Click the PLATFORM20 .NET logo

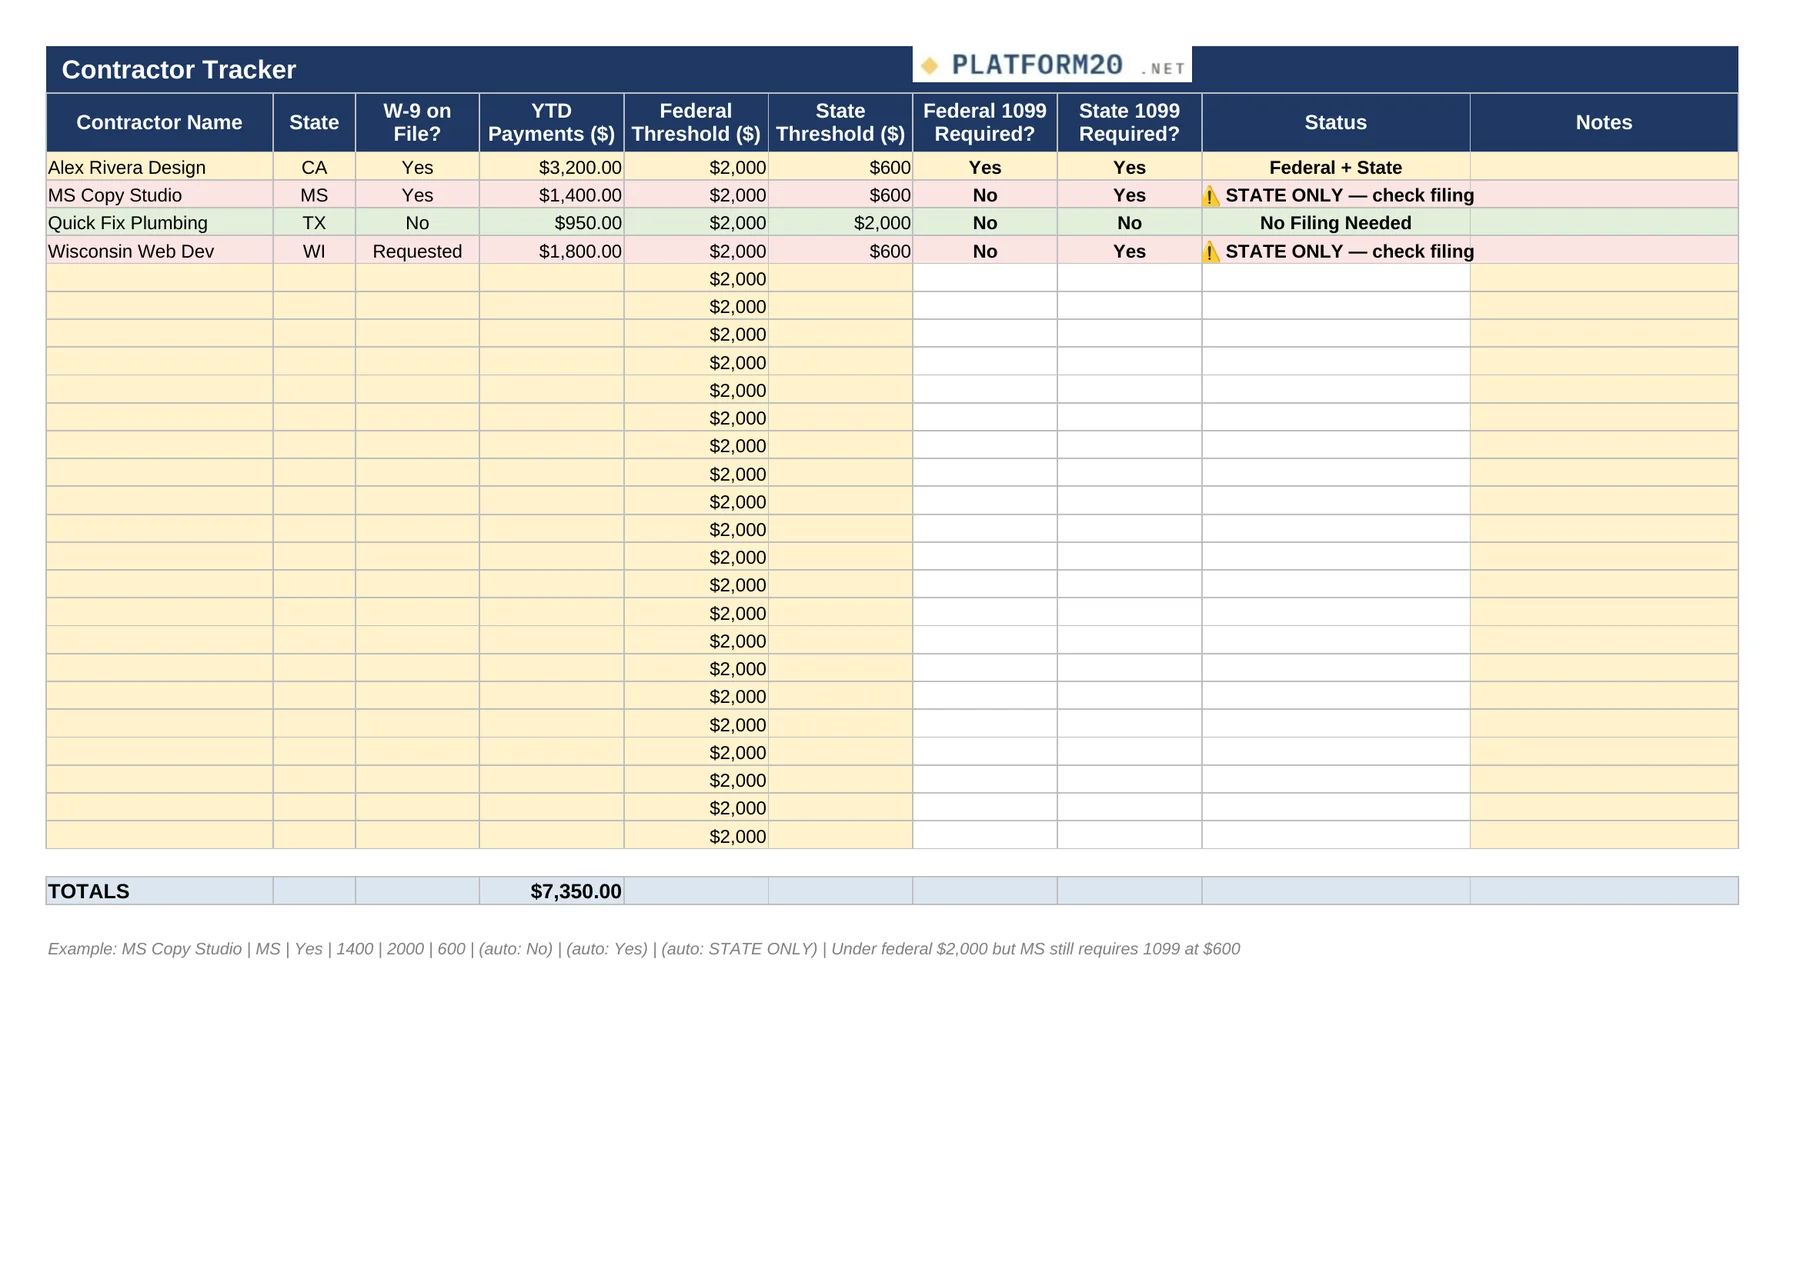click(x=1052, y=65)
